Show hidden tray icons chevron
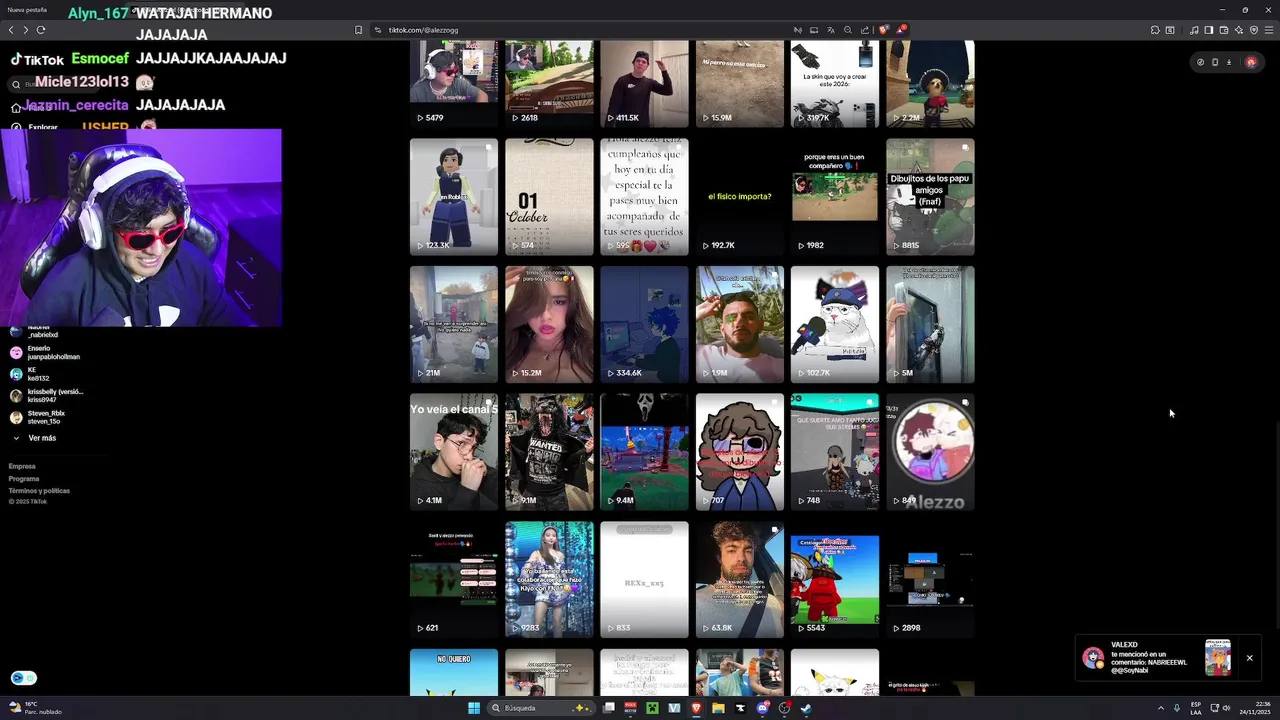Image resolution: width=1280 pixels, height=720 pixels. click(1161, 708)
